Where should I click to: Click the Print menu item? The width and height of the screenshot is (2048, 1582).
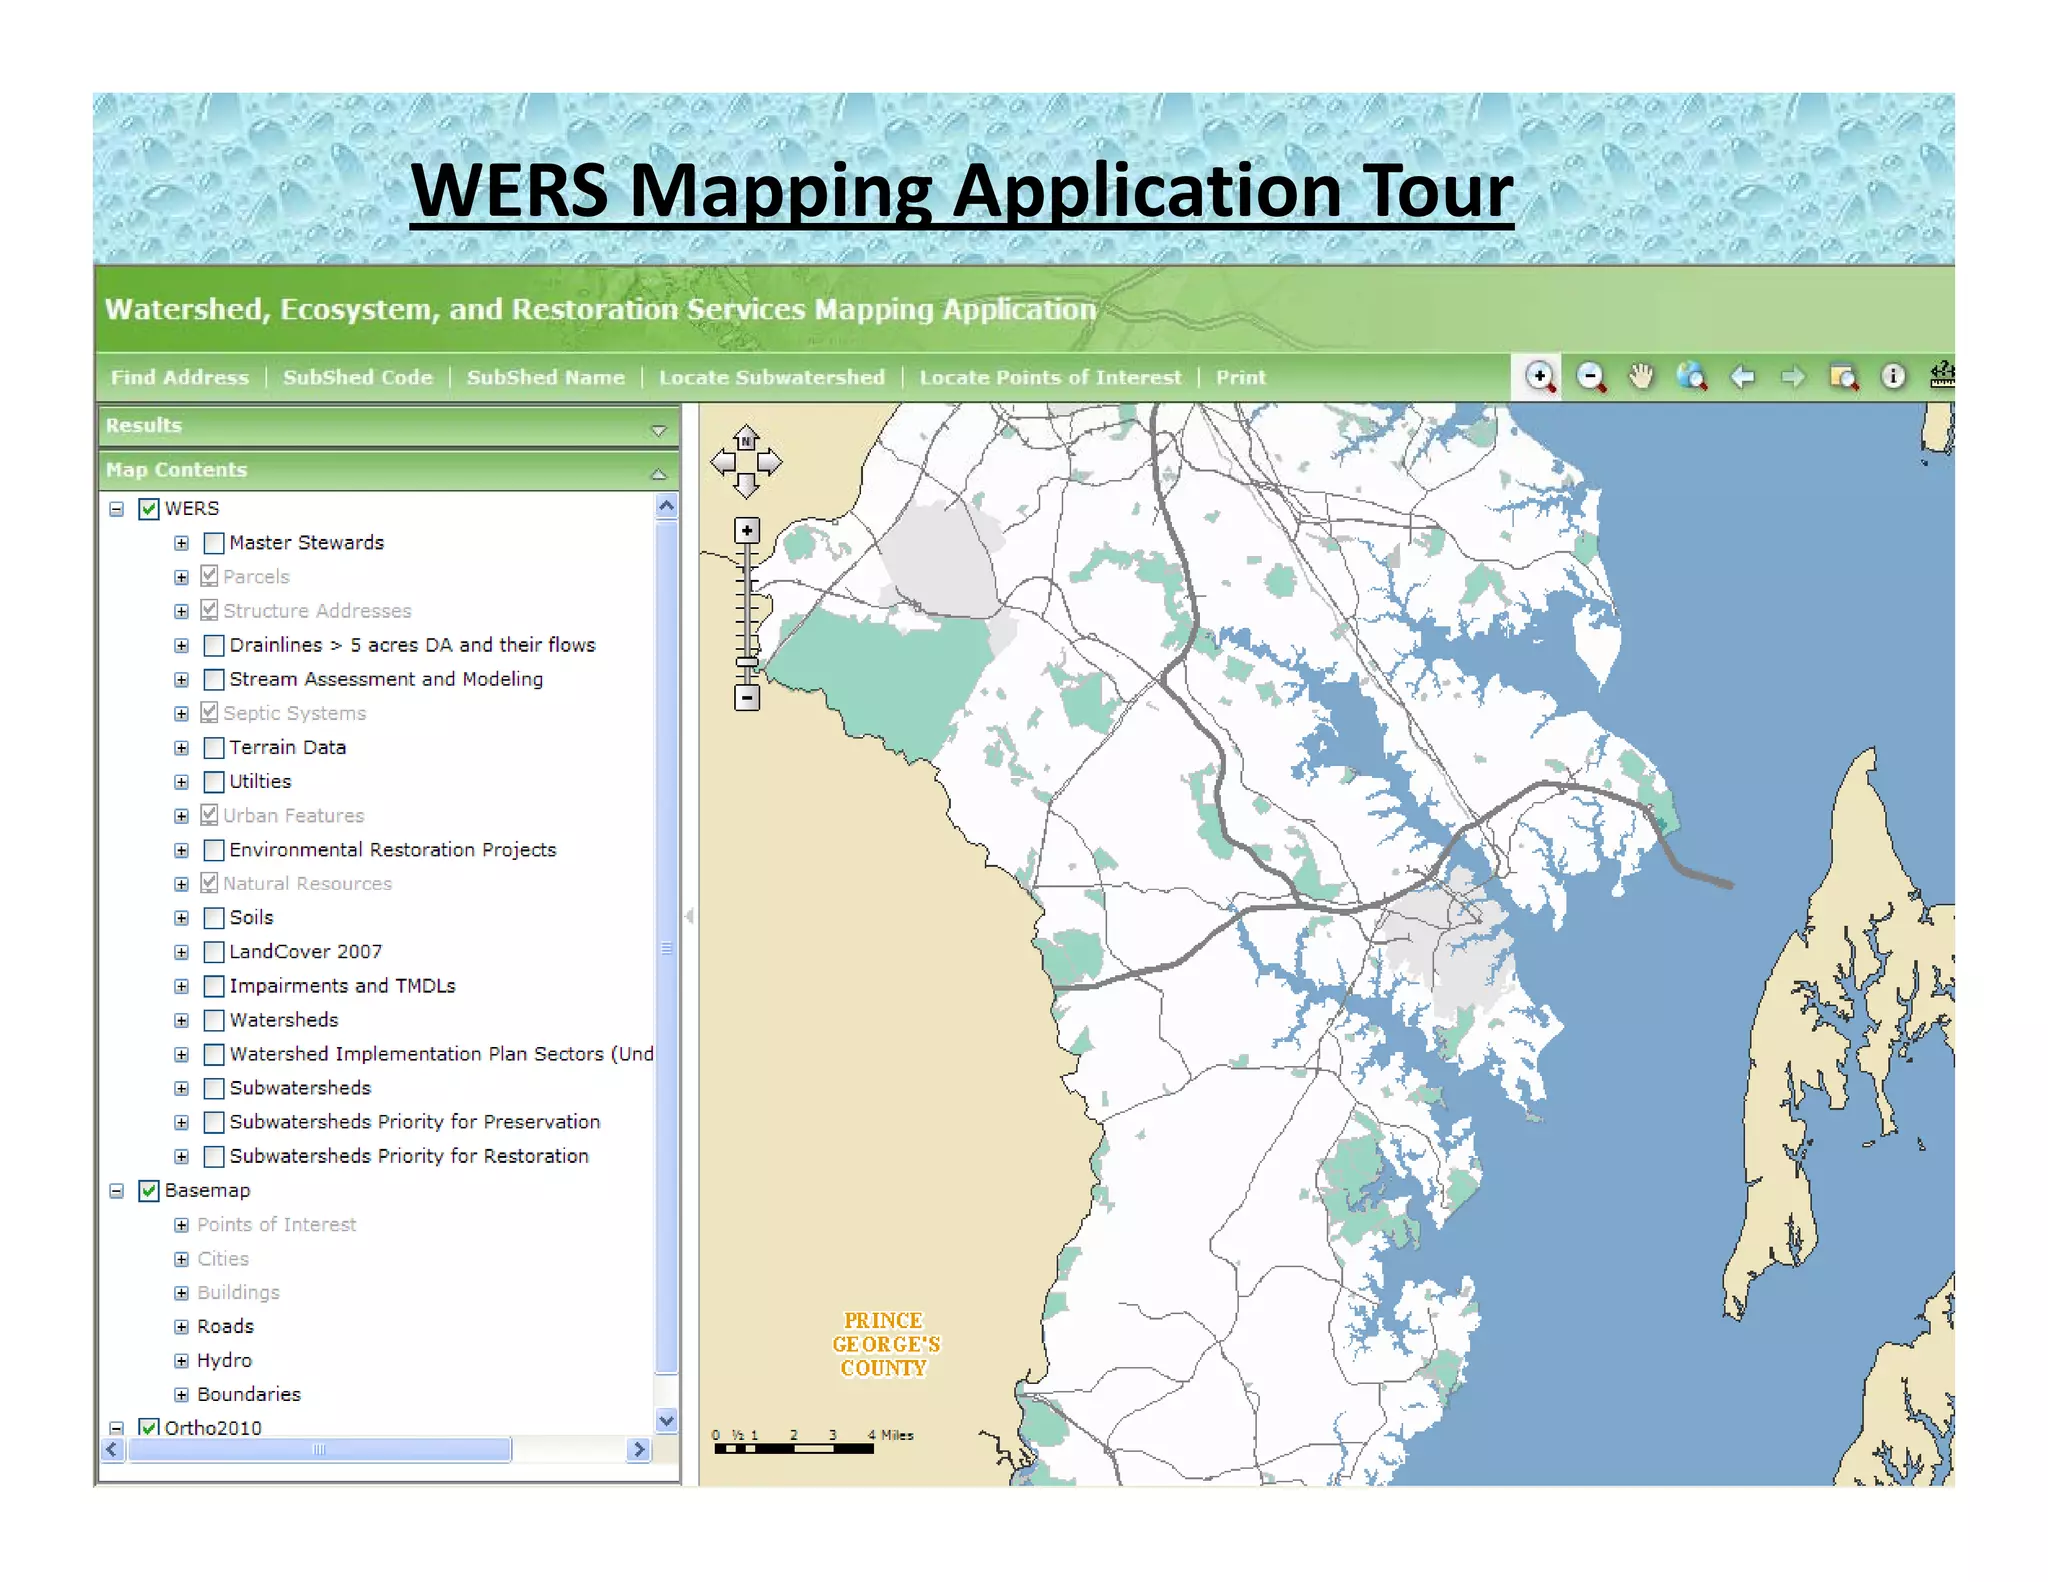click(x=1241, y=378)
